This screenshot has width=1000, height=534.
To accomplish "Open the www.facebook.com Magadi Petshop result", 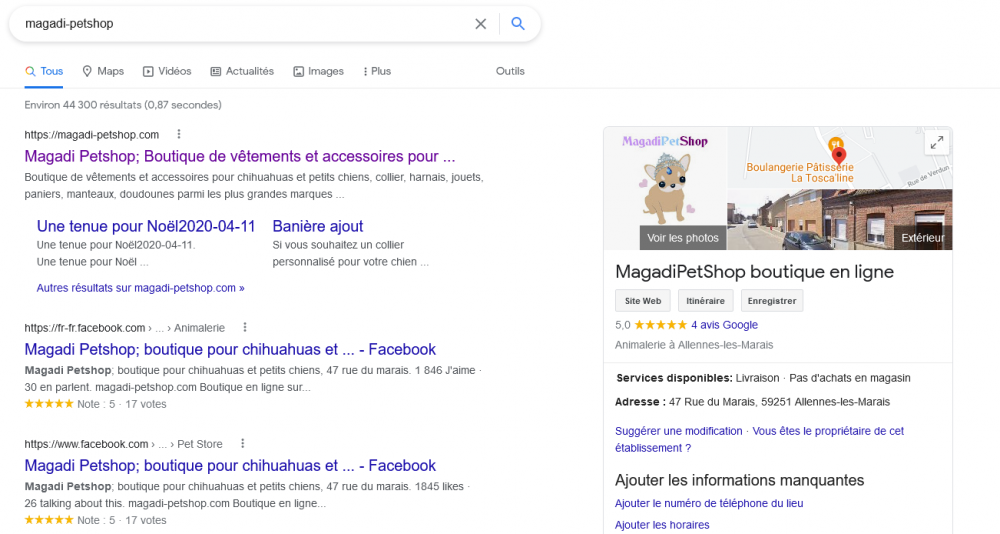I will [230, 466].
